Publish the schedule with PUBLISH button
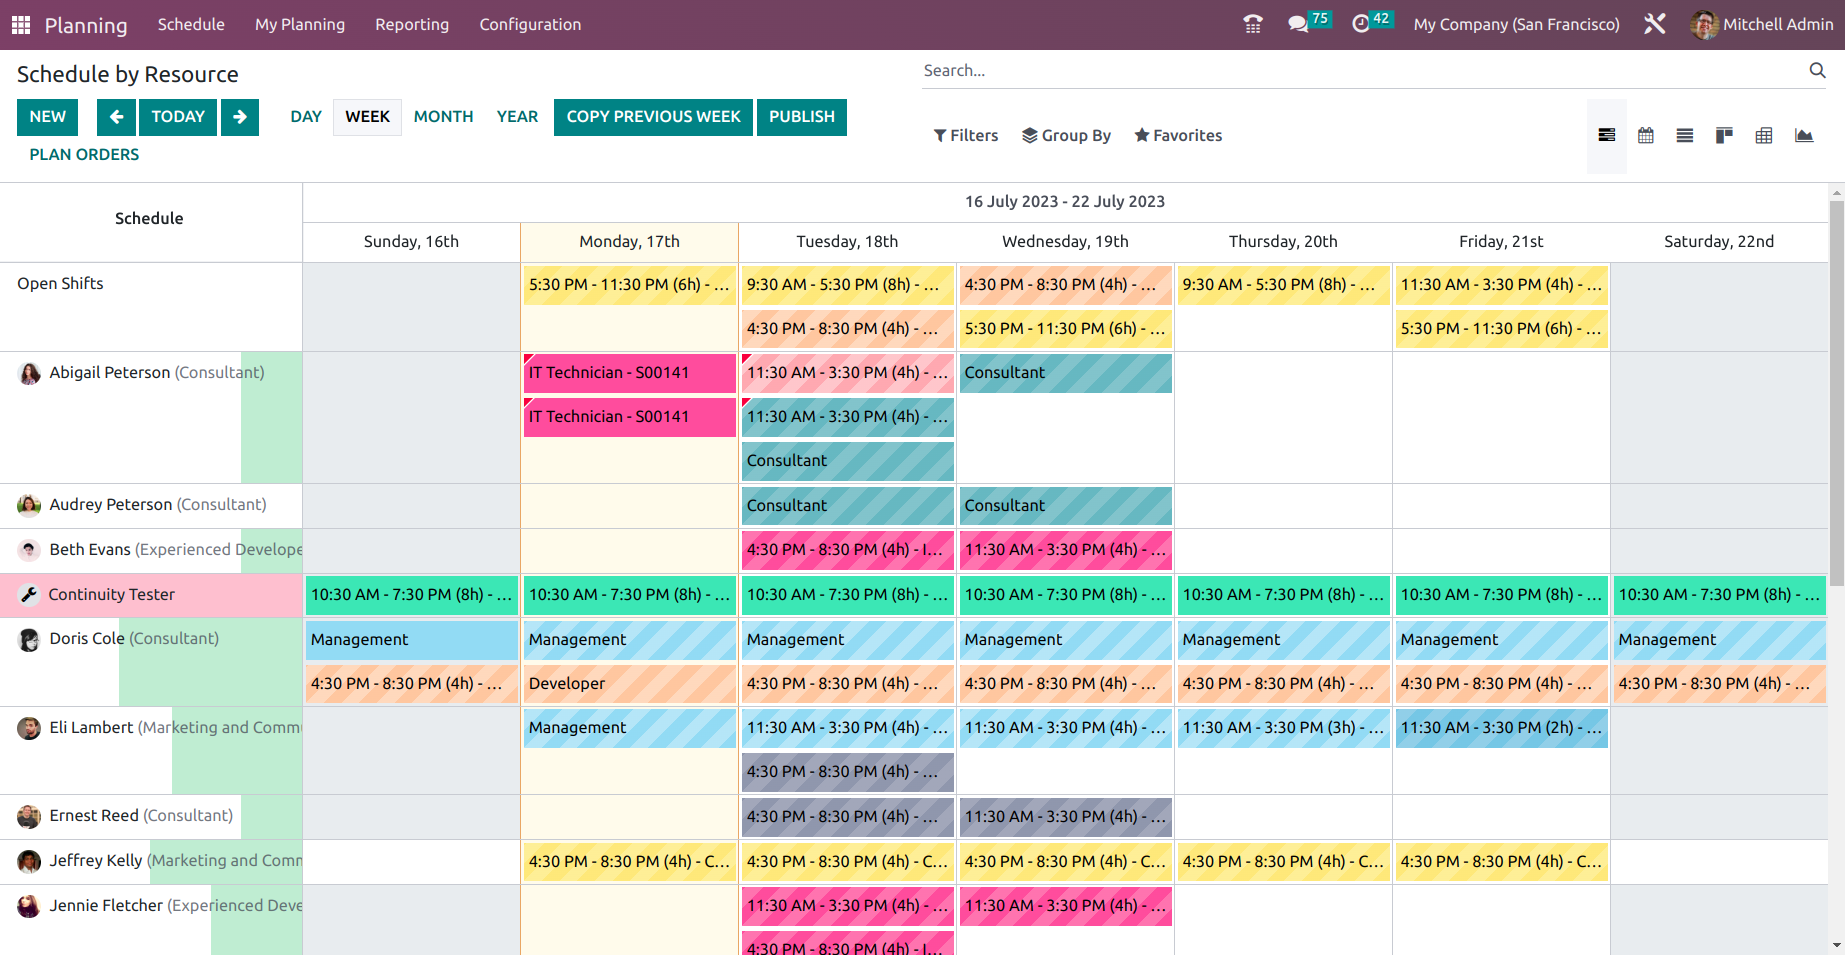1845x955 pixels. pos(801,117)
